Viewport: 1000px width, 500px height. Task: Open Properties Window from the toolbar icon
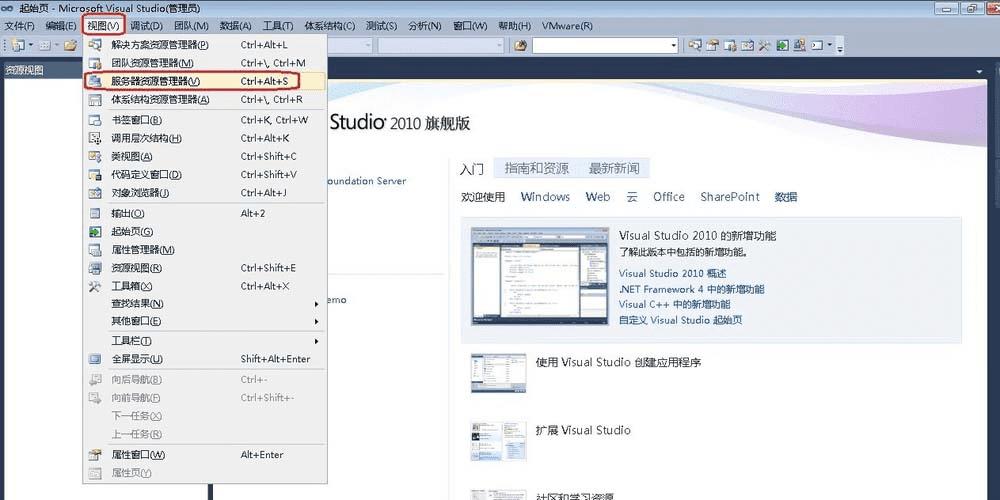712,45
